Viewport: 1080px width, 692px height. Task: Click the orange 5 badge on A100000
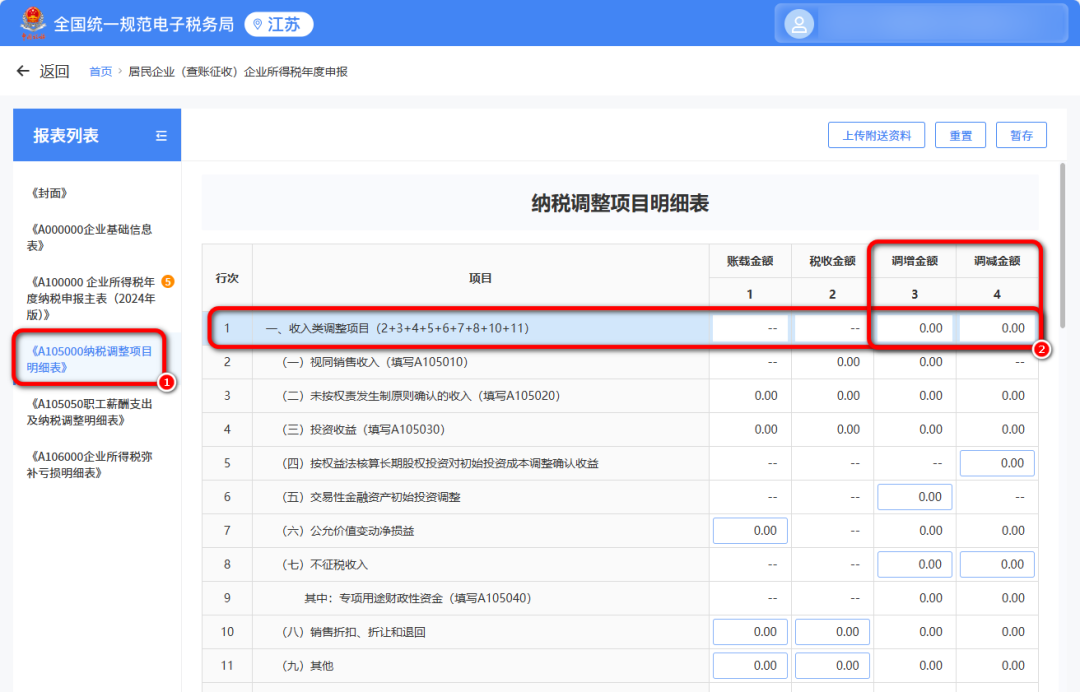coord(167,282)
